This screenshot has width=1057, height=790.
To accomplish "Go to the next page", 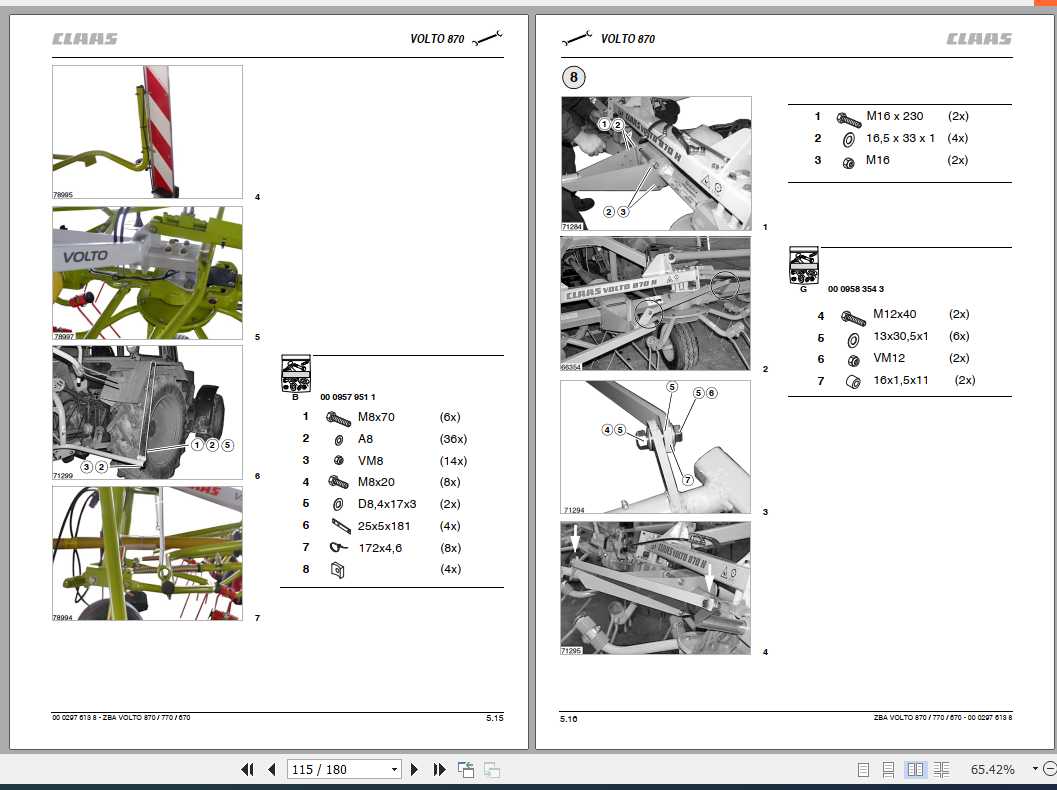I will pyautogui.click(x=414, y=769).
